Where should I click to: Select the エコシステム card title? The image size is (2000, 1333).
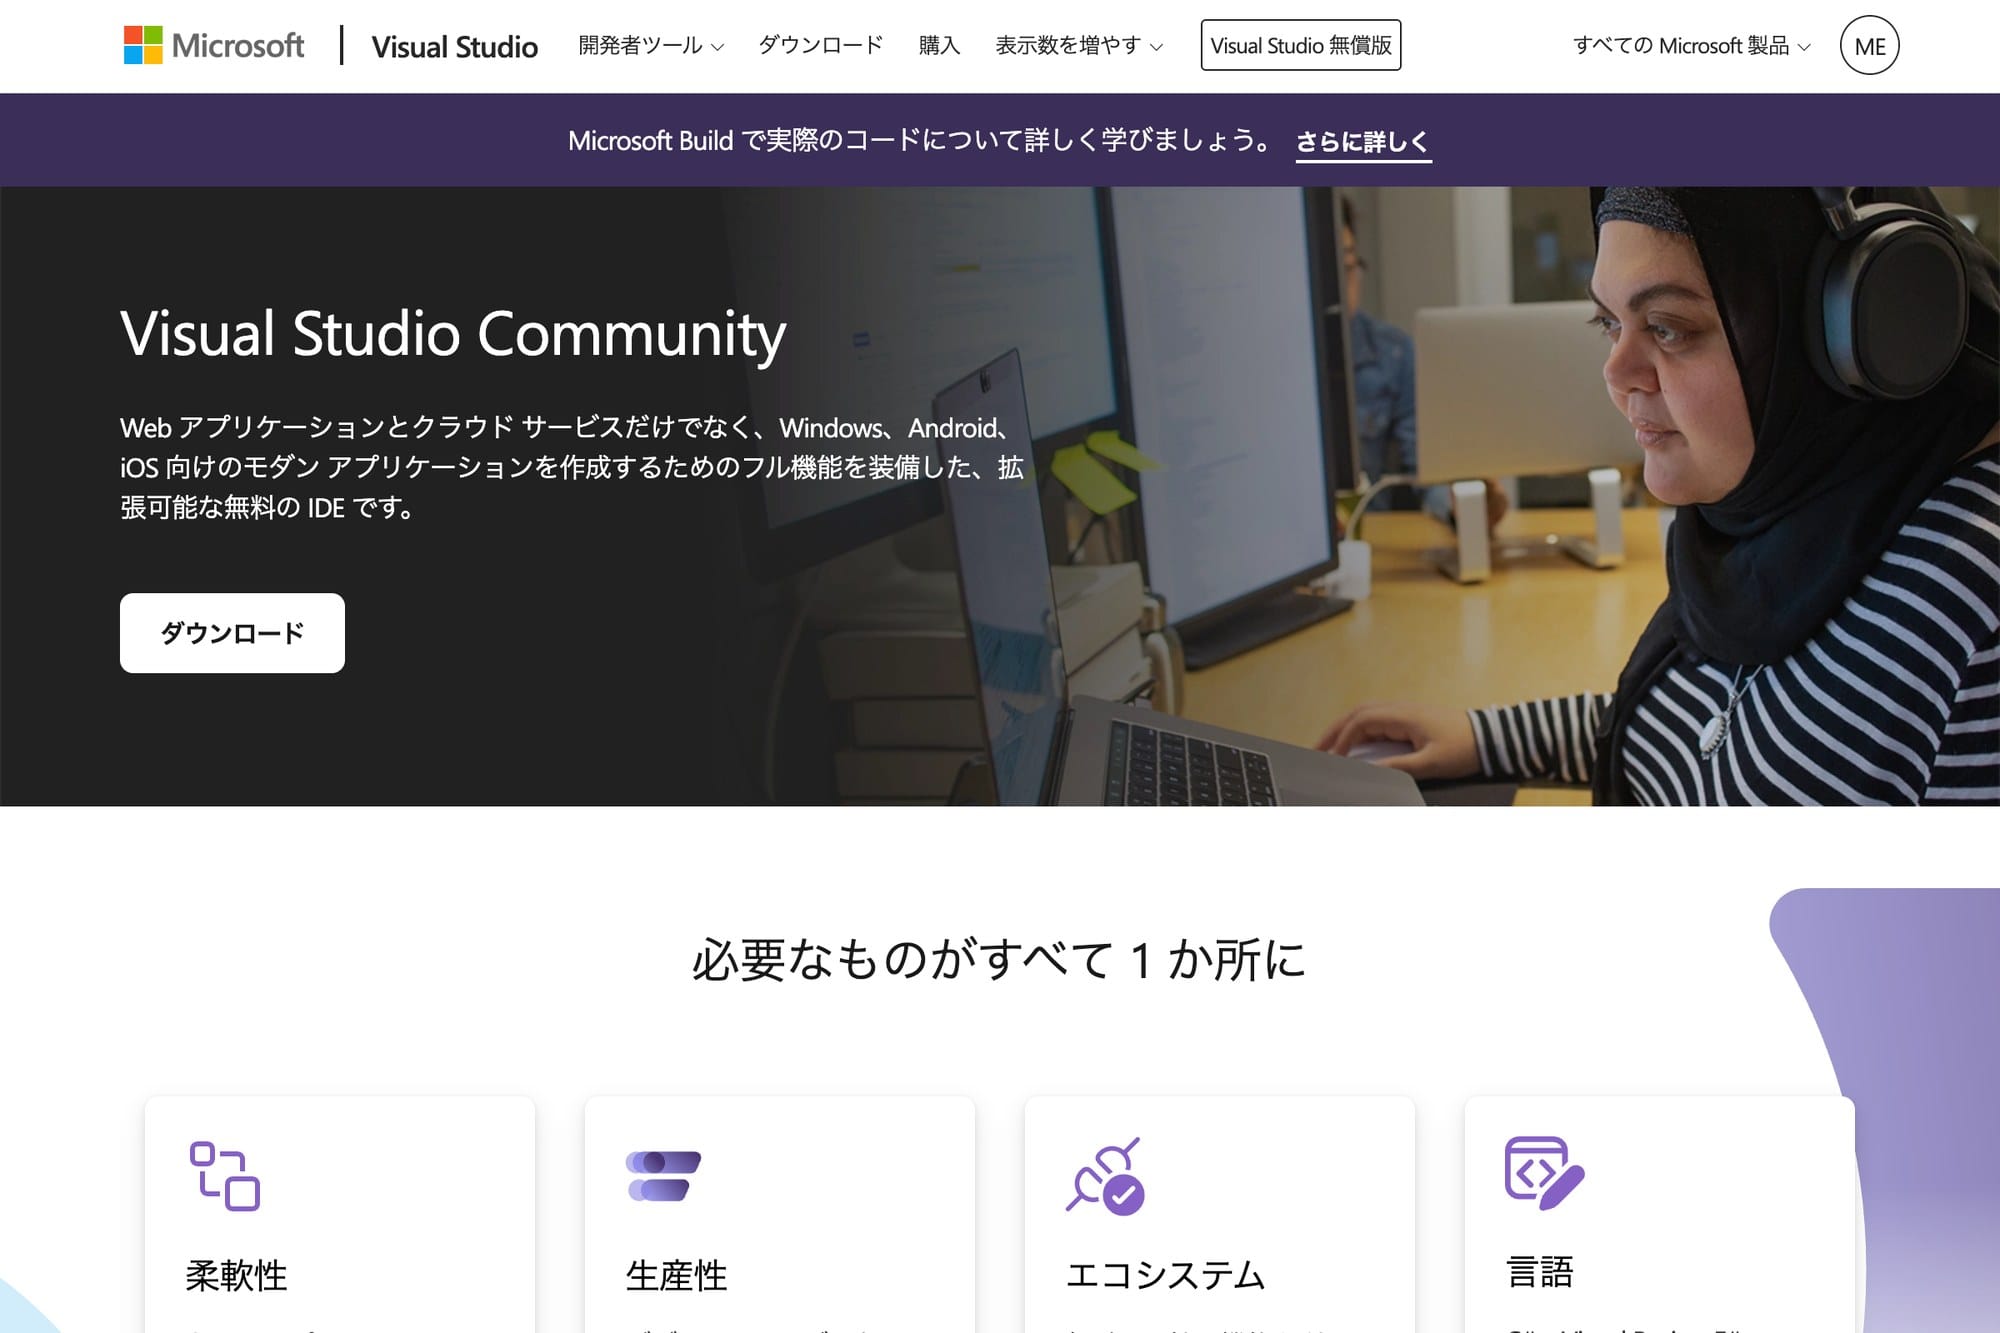[x=1165, y=1275]
